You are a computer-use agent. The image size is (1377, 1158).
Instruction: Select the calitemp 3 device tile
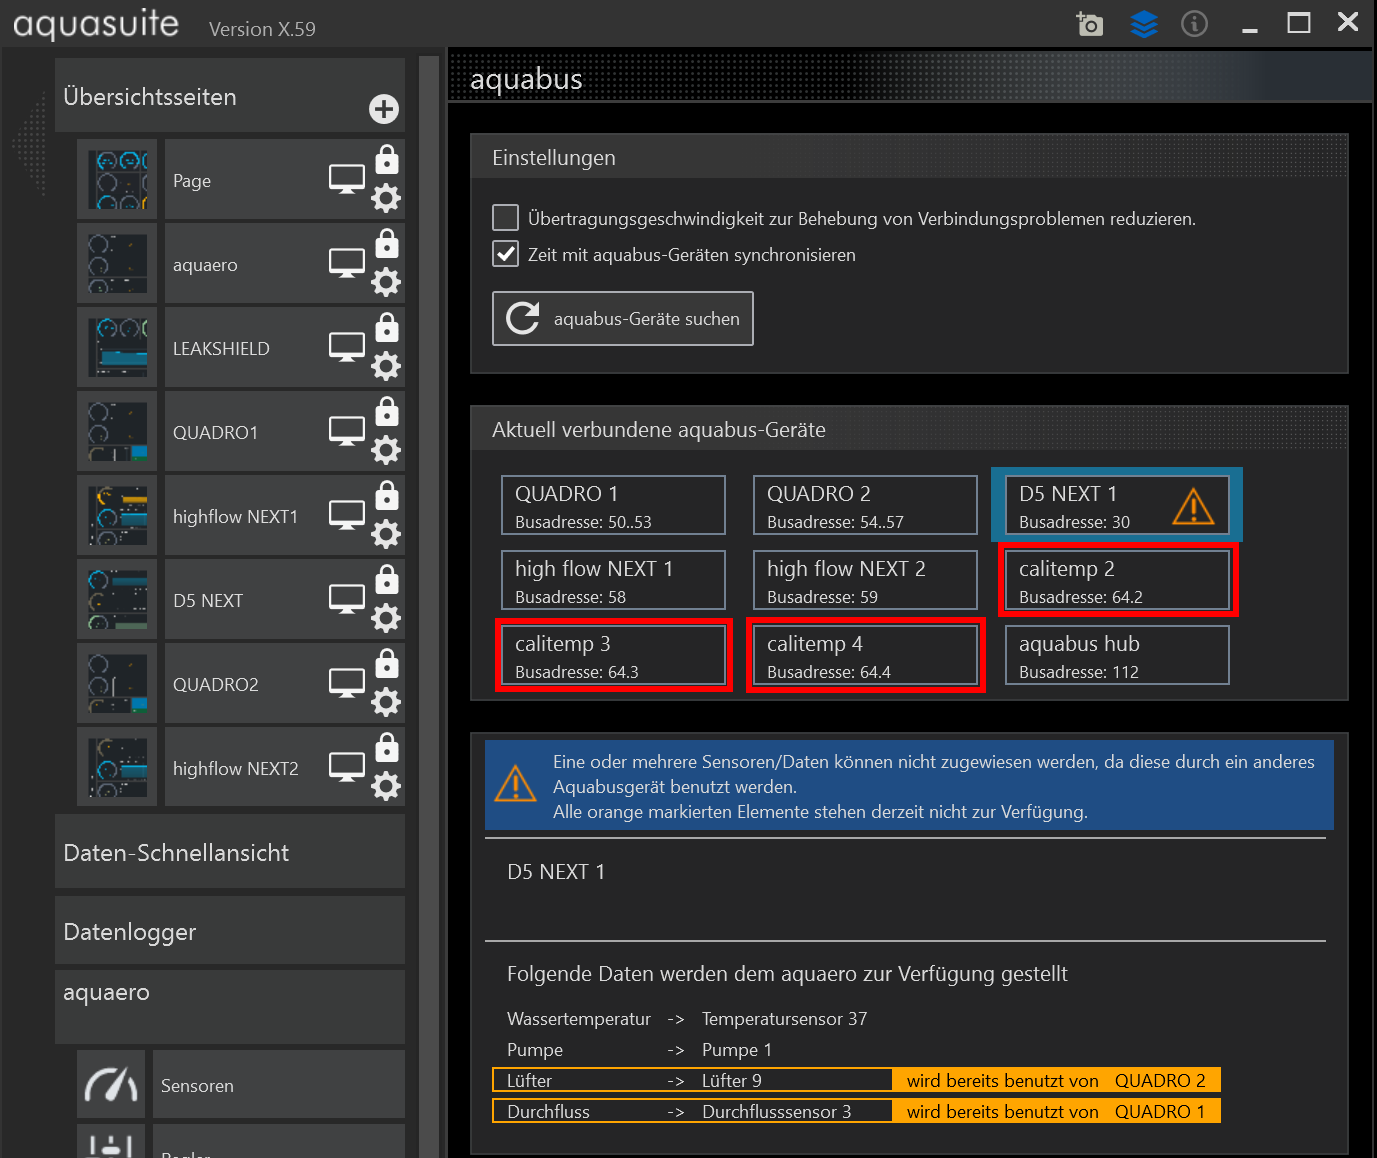tap(613, 656)
